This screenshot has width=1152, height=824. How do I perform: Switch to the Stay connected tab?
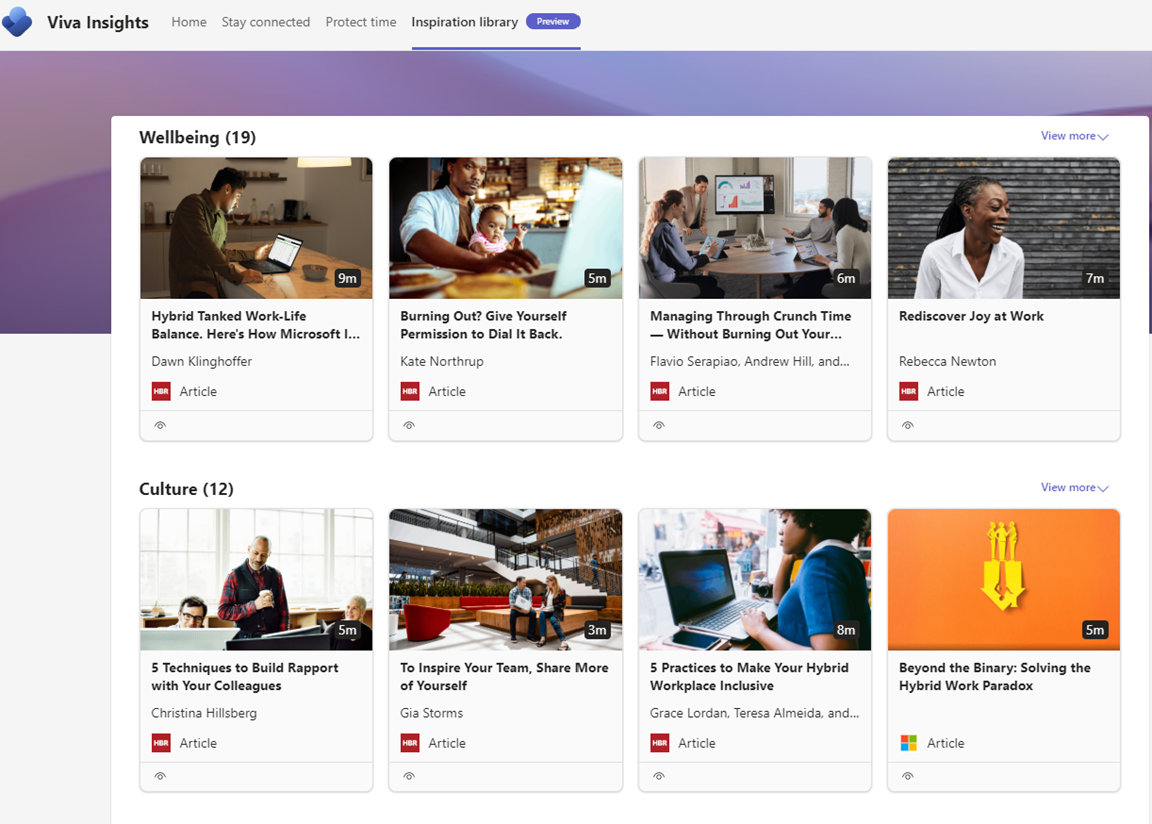(266, 22)
